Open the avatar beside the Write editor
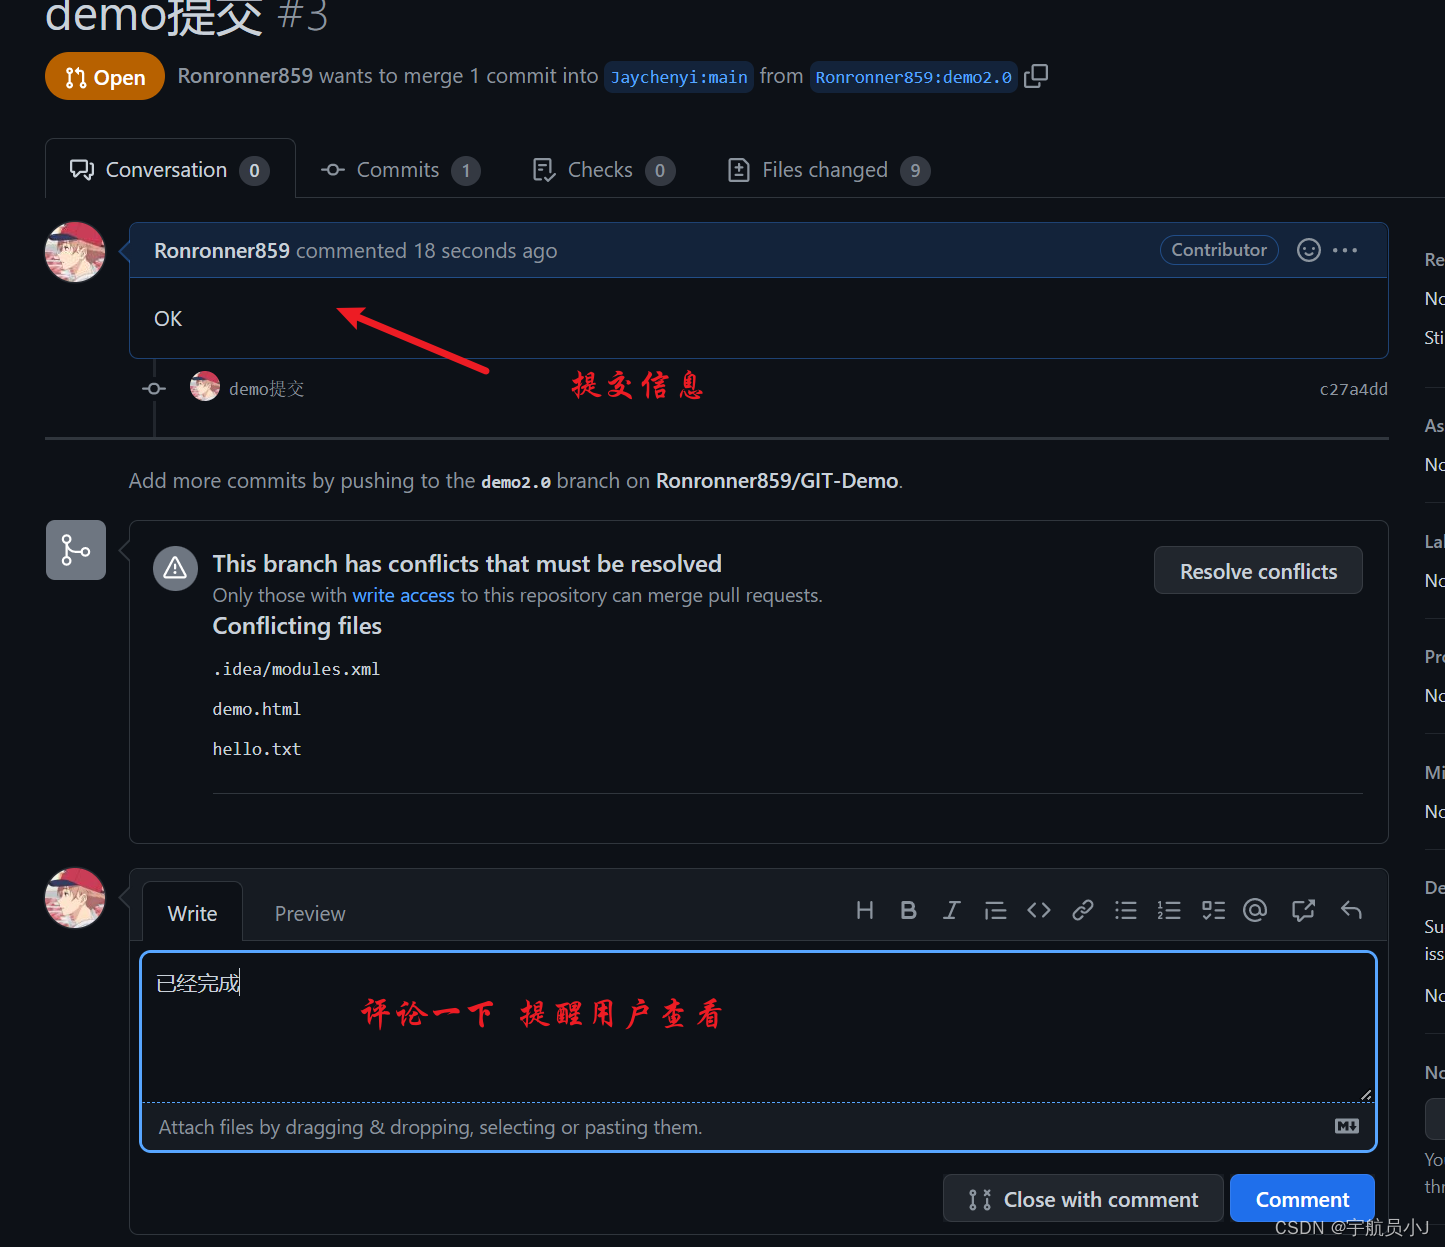The image size is (1445, 1247). point(75,898)
